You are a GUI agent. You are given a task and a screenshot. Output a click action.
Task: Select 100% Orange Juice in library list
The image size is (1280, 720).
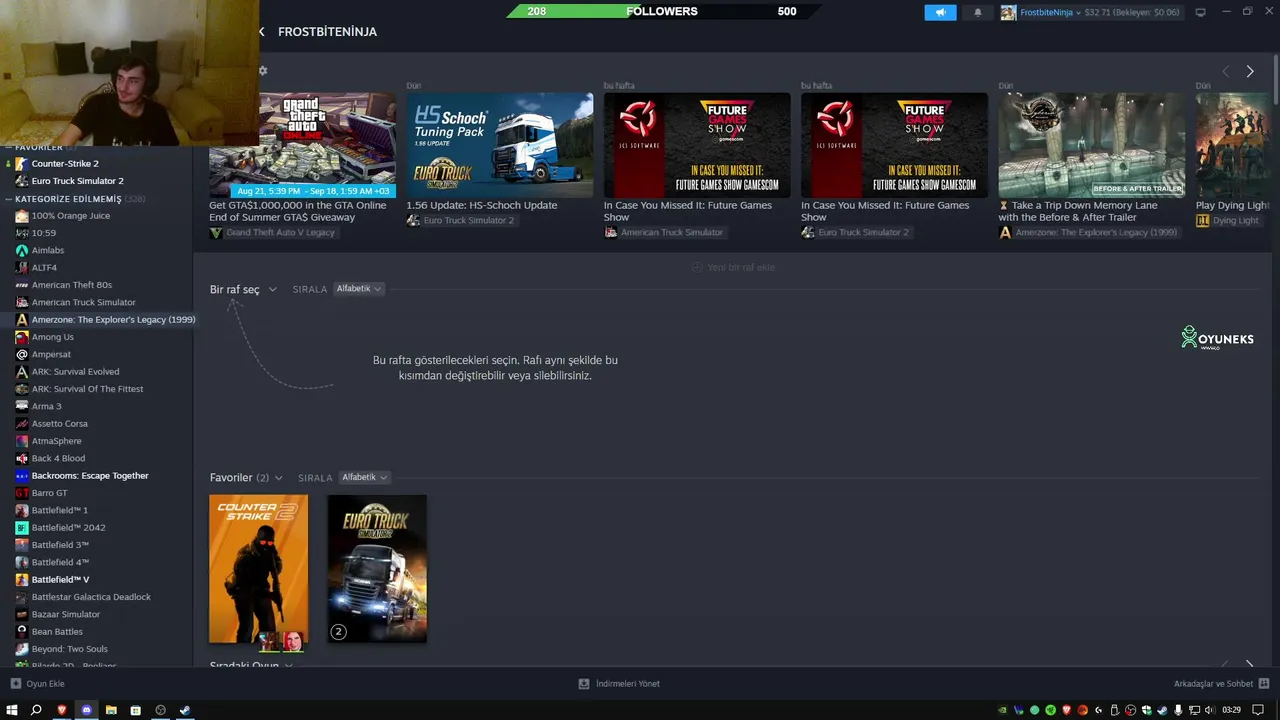pyautogui.click(x=71, y=216)
